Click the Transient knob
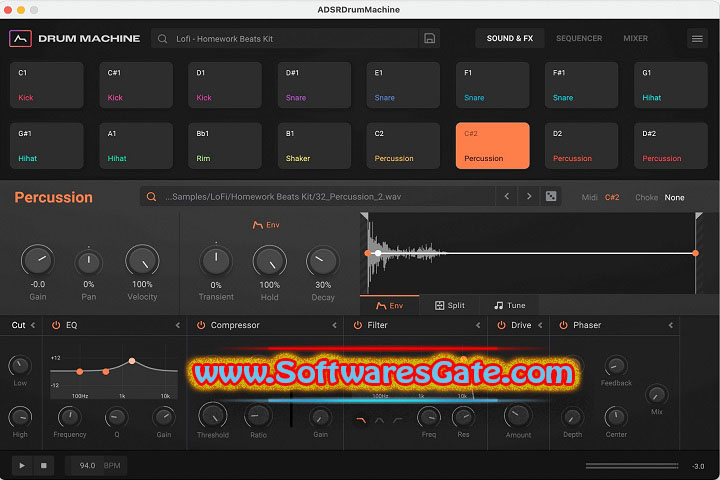The image size is (720, 480). [x=216, y=261]
